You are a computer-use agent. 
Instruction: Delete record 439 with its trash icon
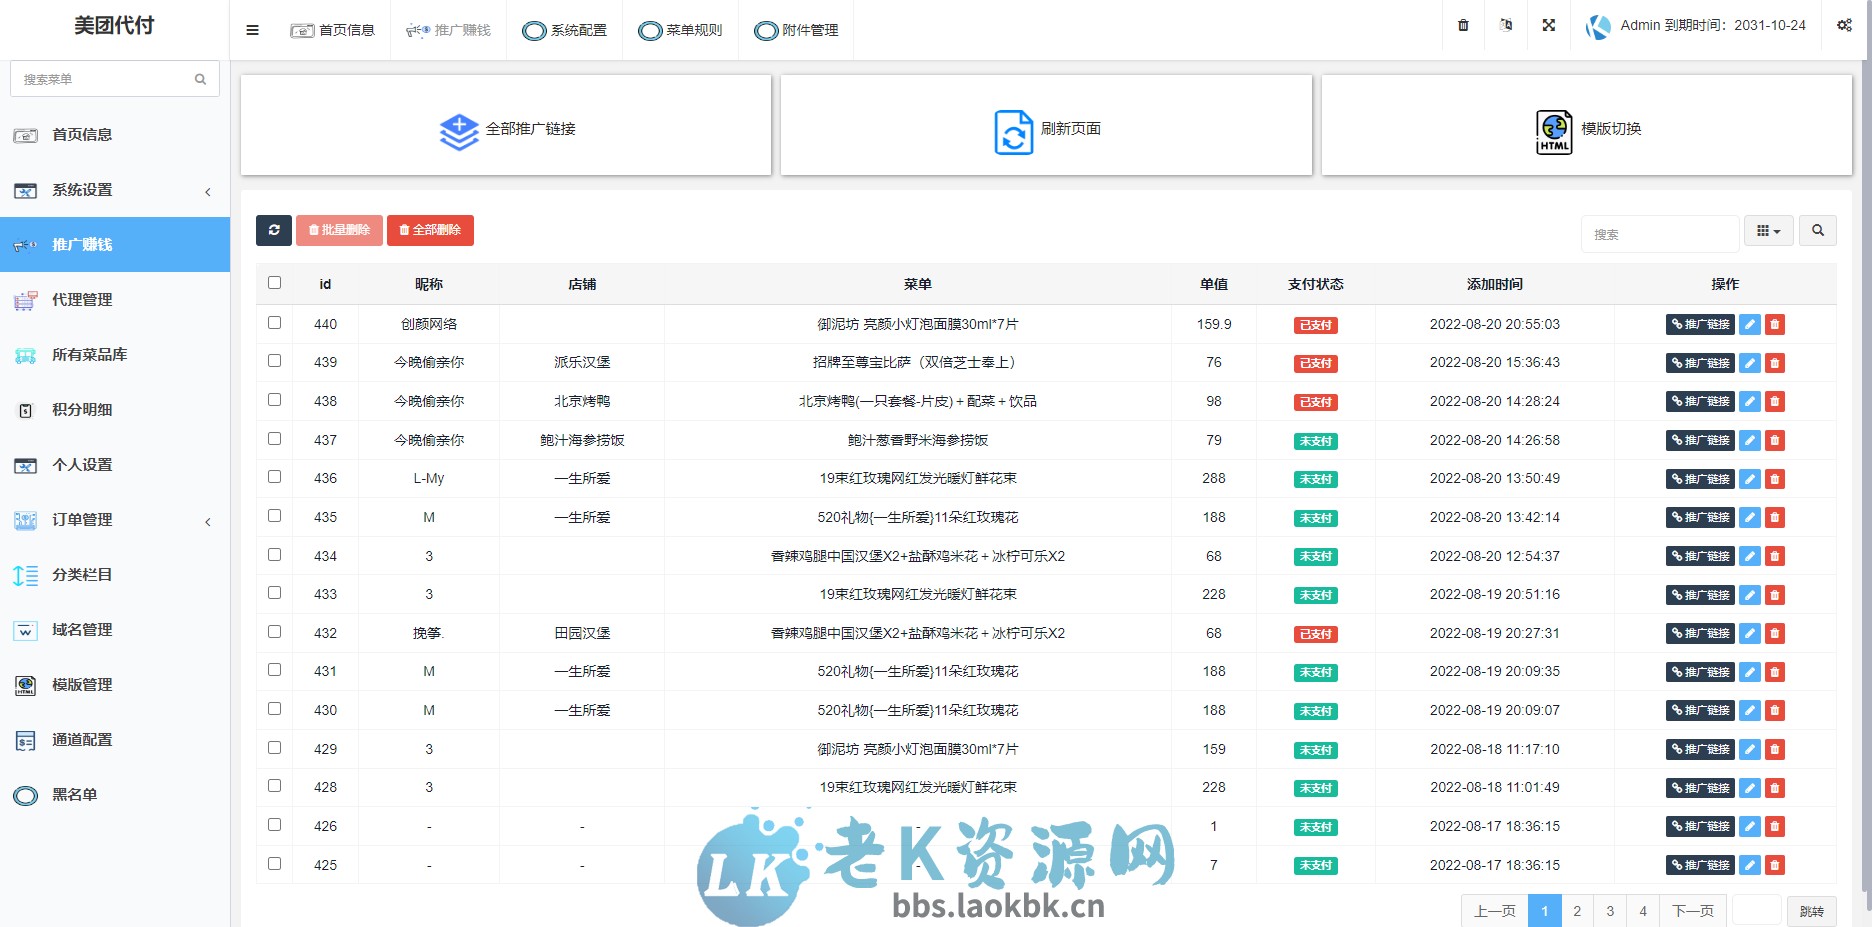(x=1774, y=363)
